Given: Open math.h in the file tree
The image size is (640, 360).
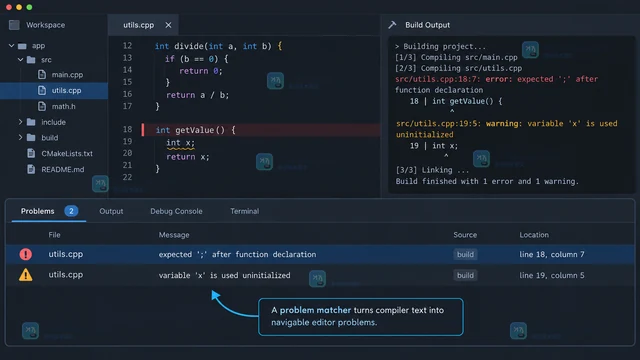Looking at the screenshot, I should coord(64,107).
